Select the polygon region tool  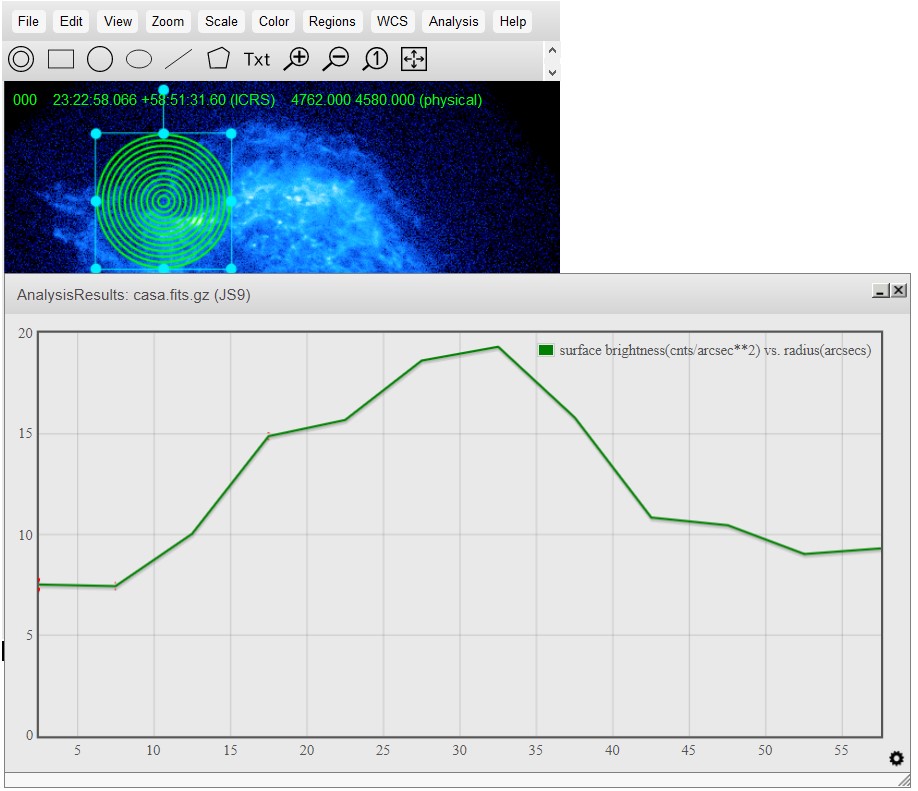218,59
